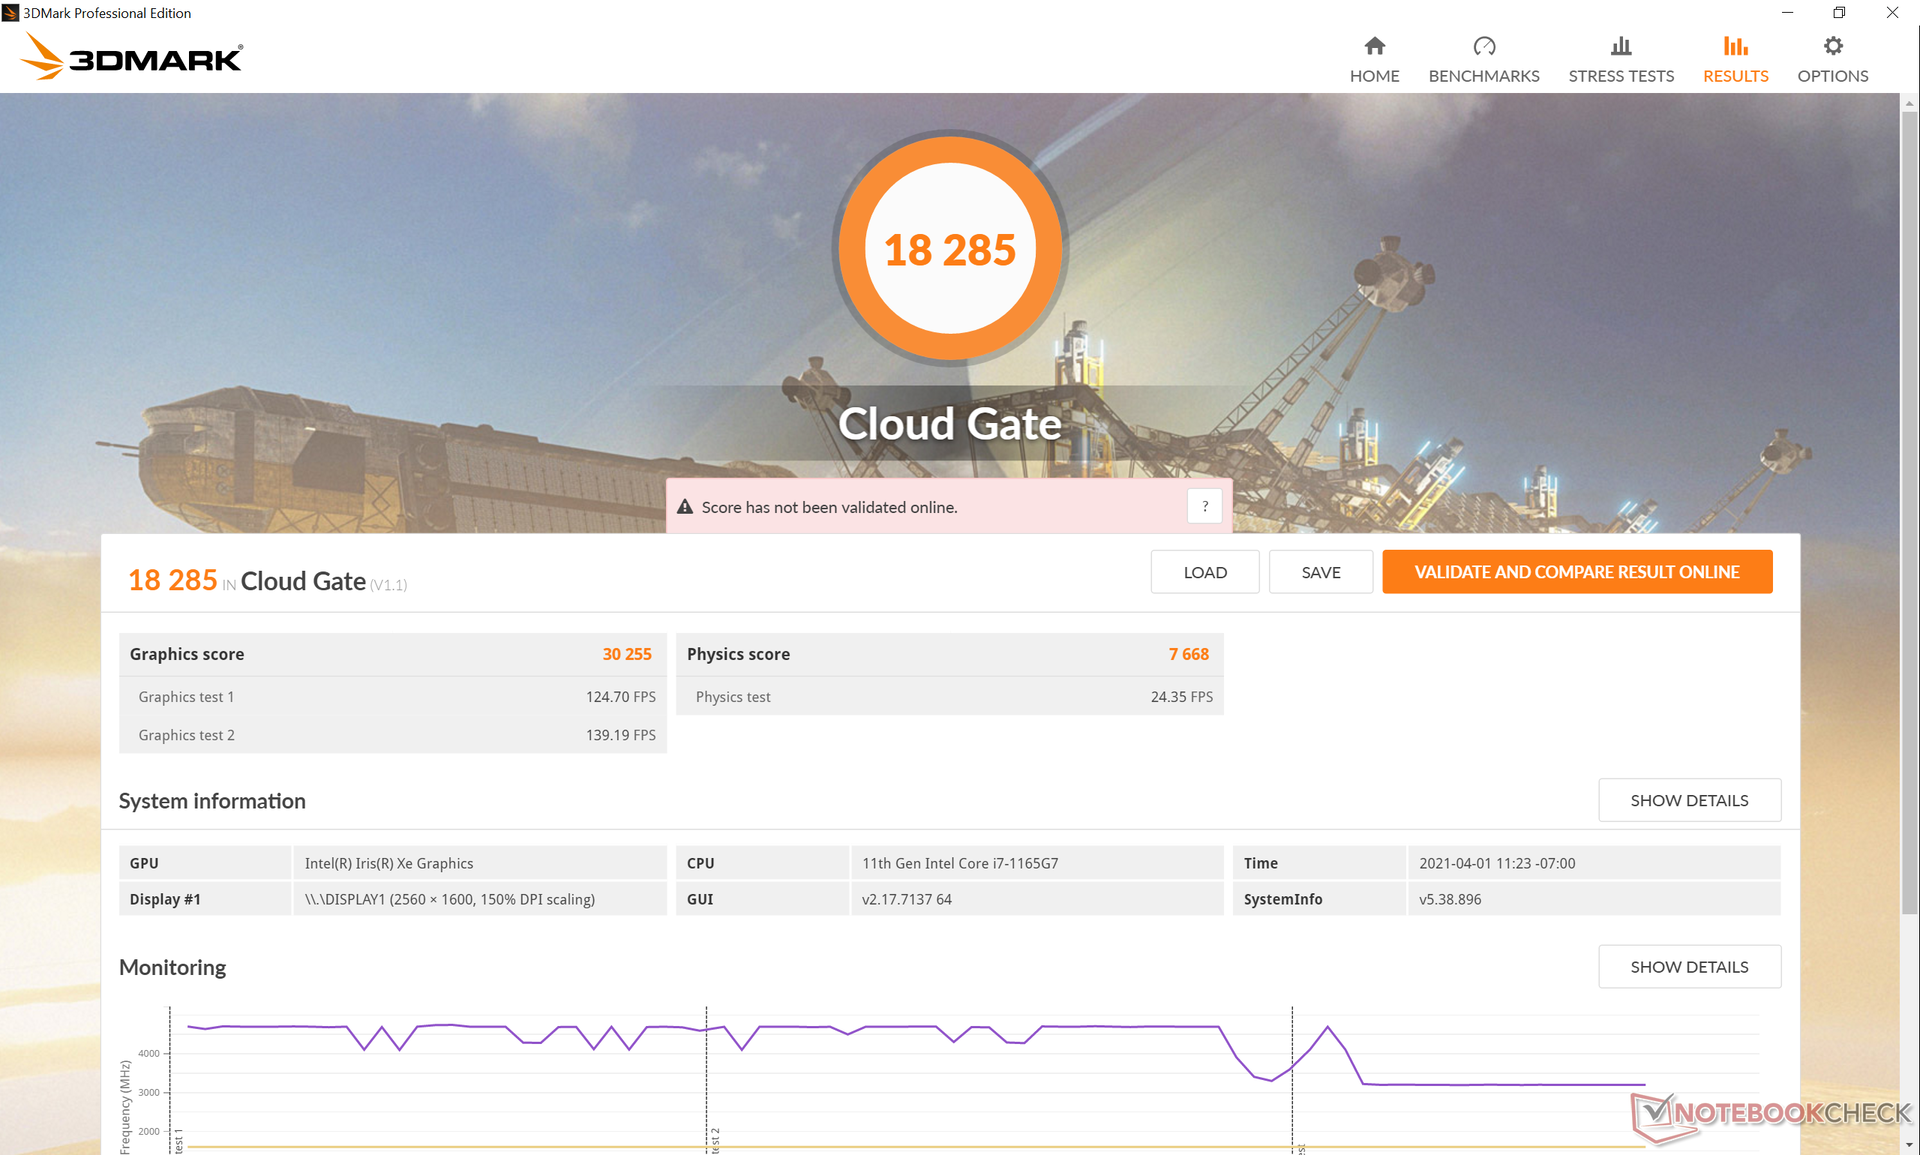Open the Stress Tests chart icon
1920x1155 pixels.
point(1620,46)
